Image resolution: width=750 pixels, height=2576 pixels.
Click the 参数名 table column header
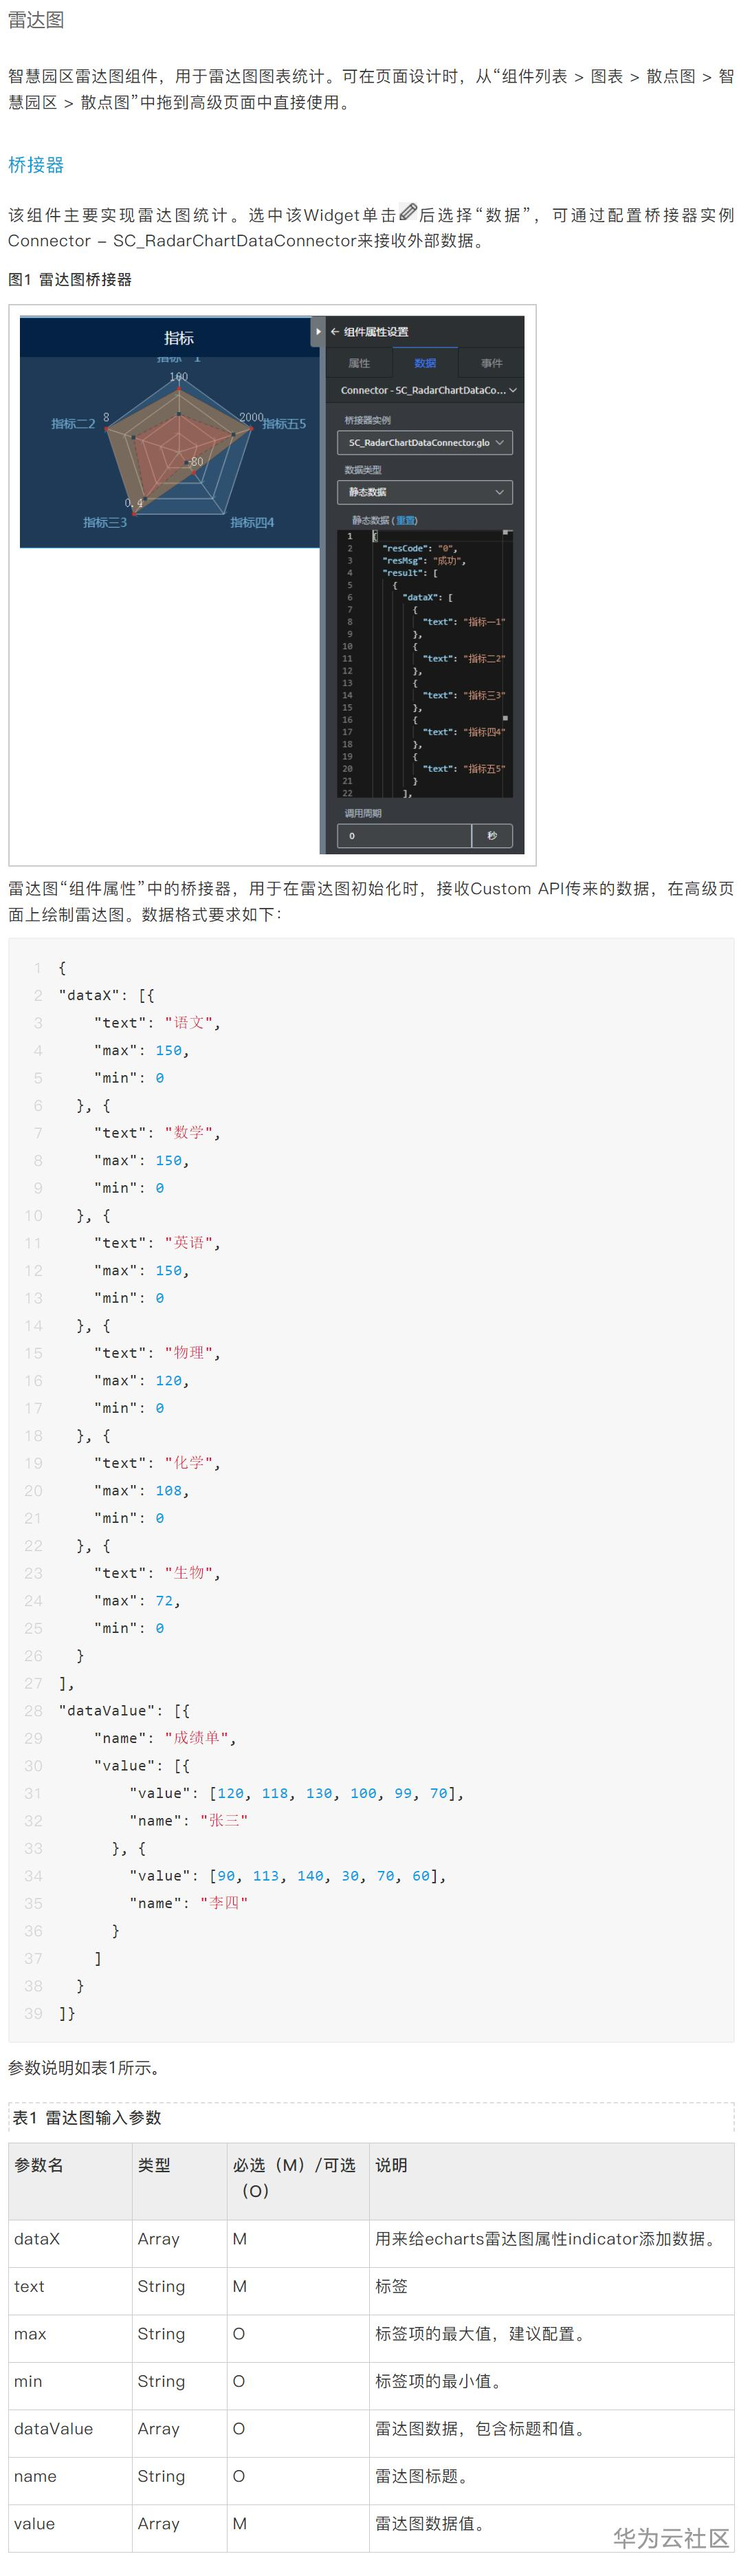39,2165
